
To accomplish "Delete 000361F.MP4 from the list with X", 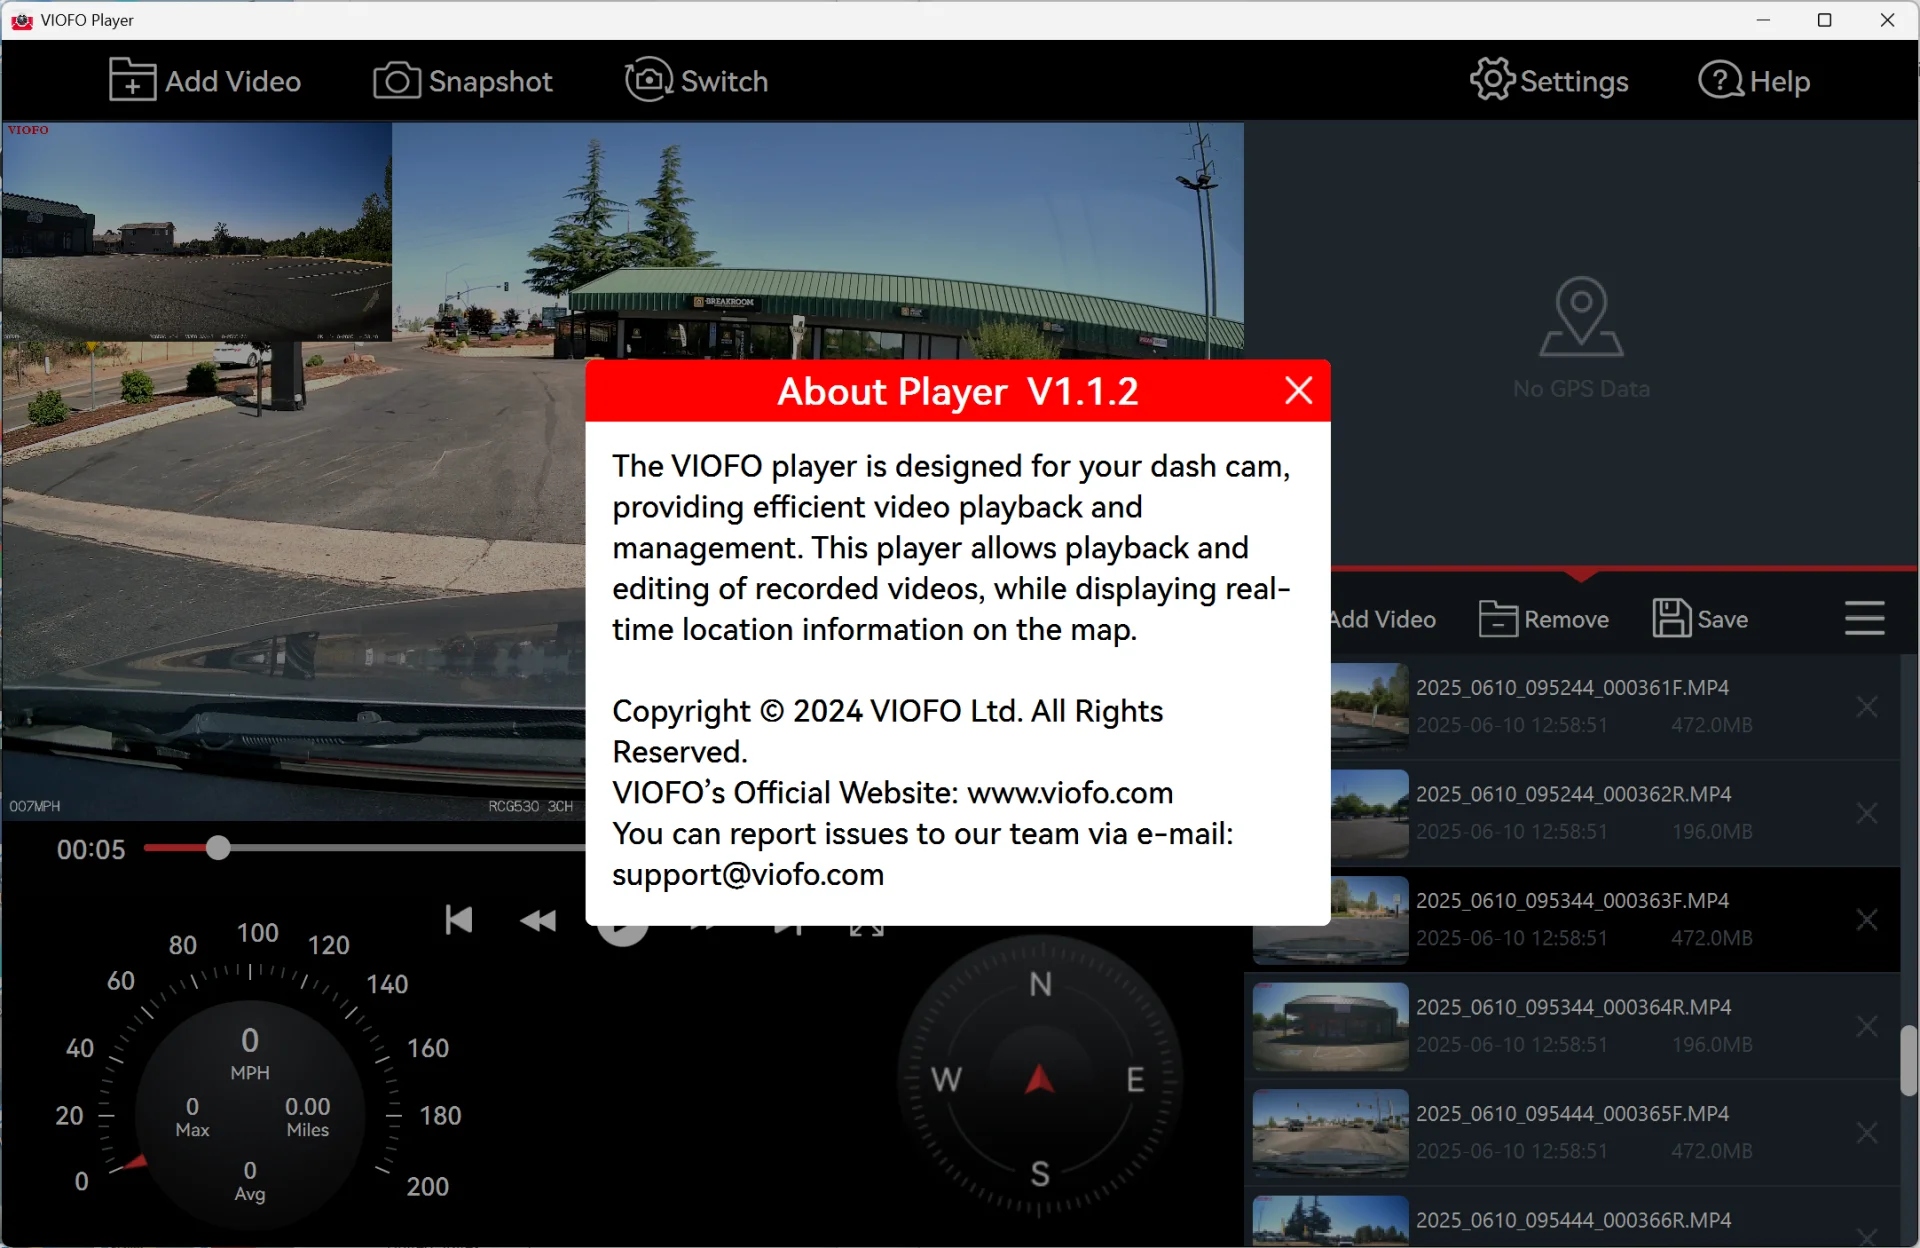I will [1866, 707].
